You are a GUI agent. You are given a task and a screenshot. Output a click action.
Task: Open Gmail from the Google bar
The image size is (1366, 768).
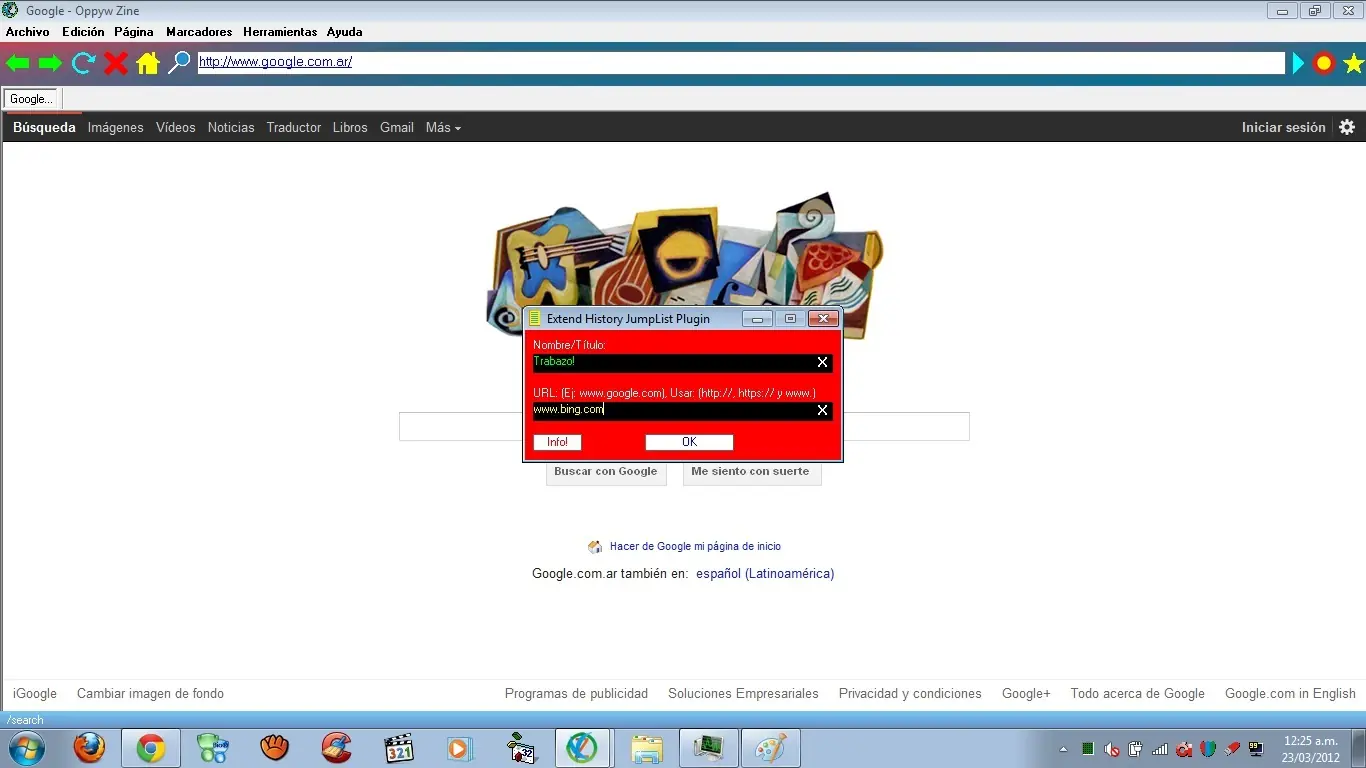click(x=397, y=127)
